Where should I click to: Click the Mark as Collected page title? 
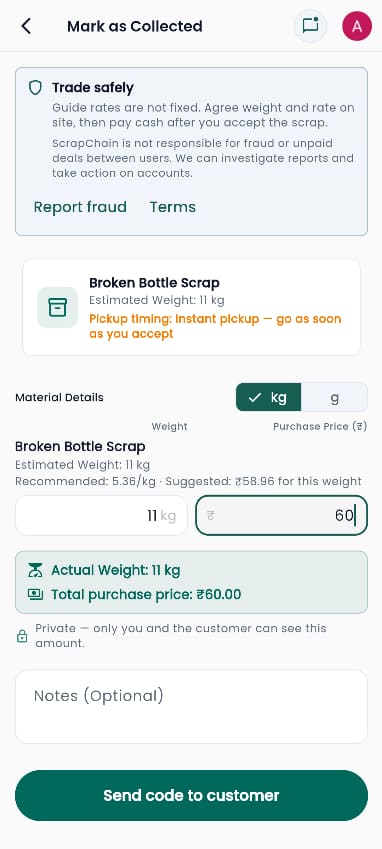135,26
